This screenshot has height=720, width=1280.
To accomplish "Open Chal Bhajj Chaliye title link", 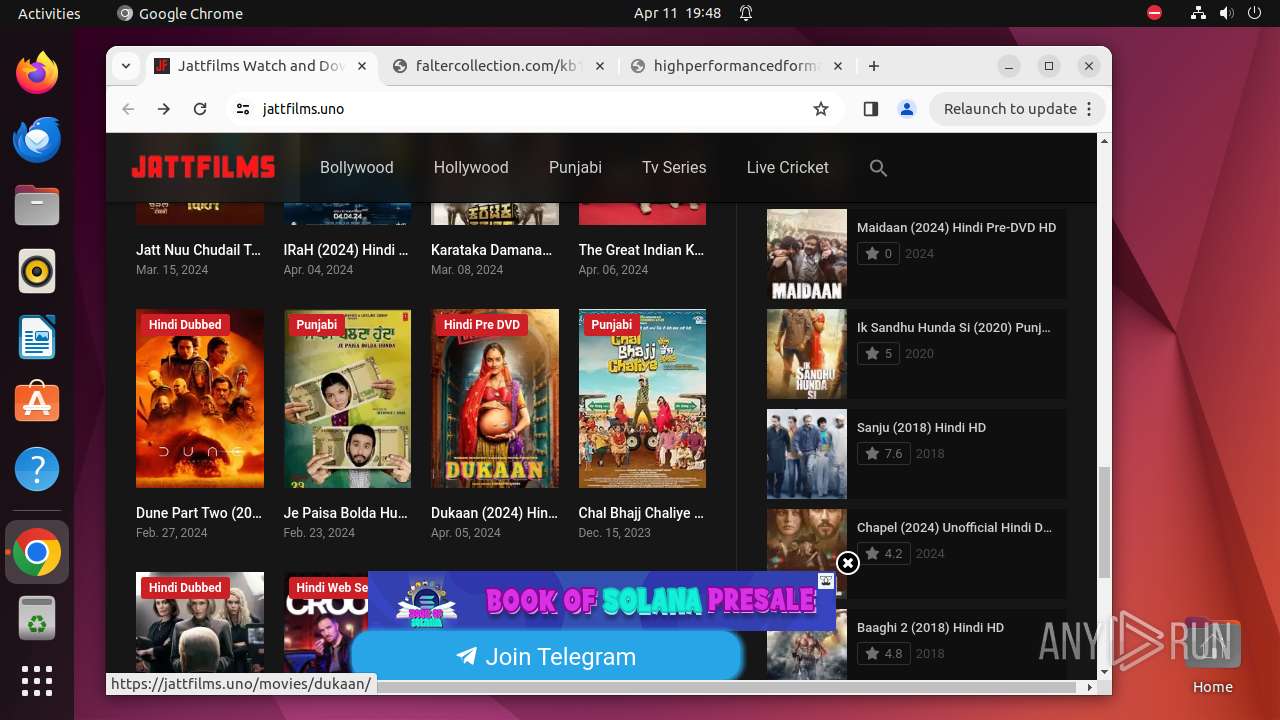I will [x=641, y=513].
